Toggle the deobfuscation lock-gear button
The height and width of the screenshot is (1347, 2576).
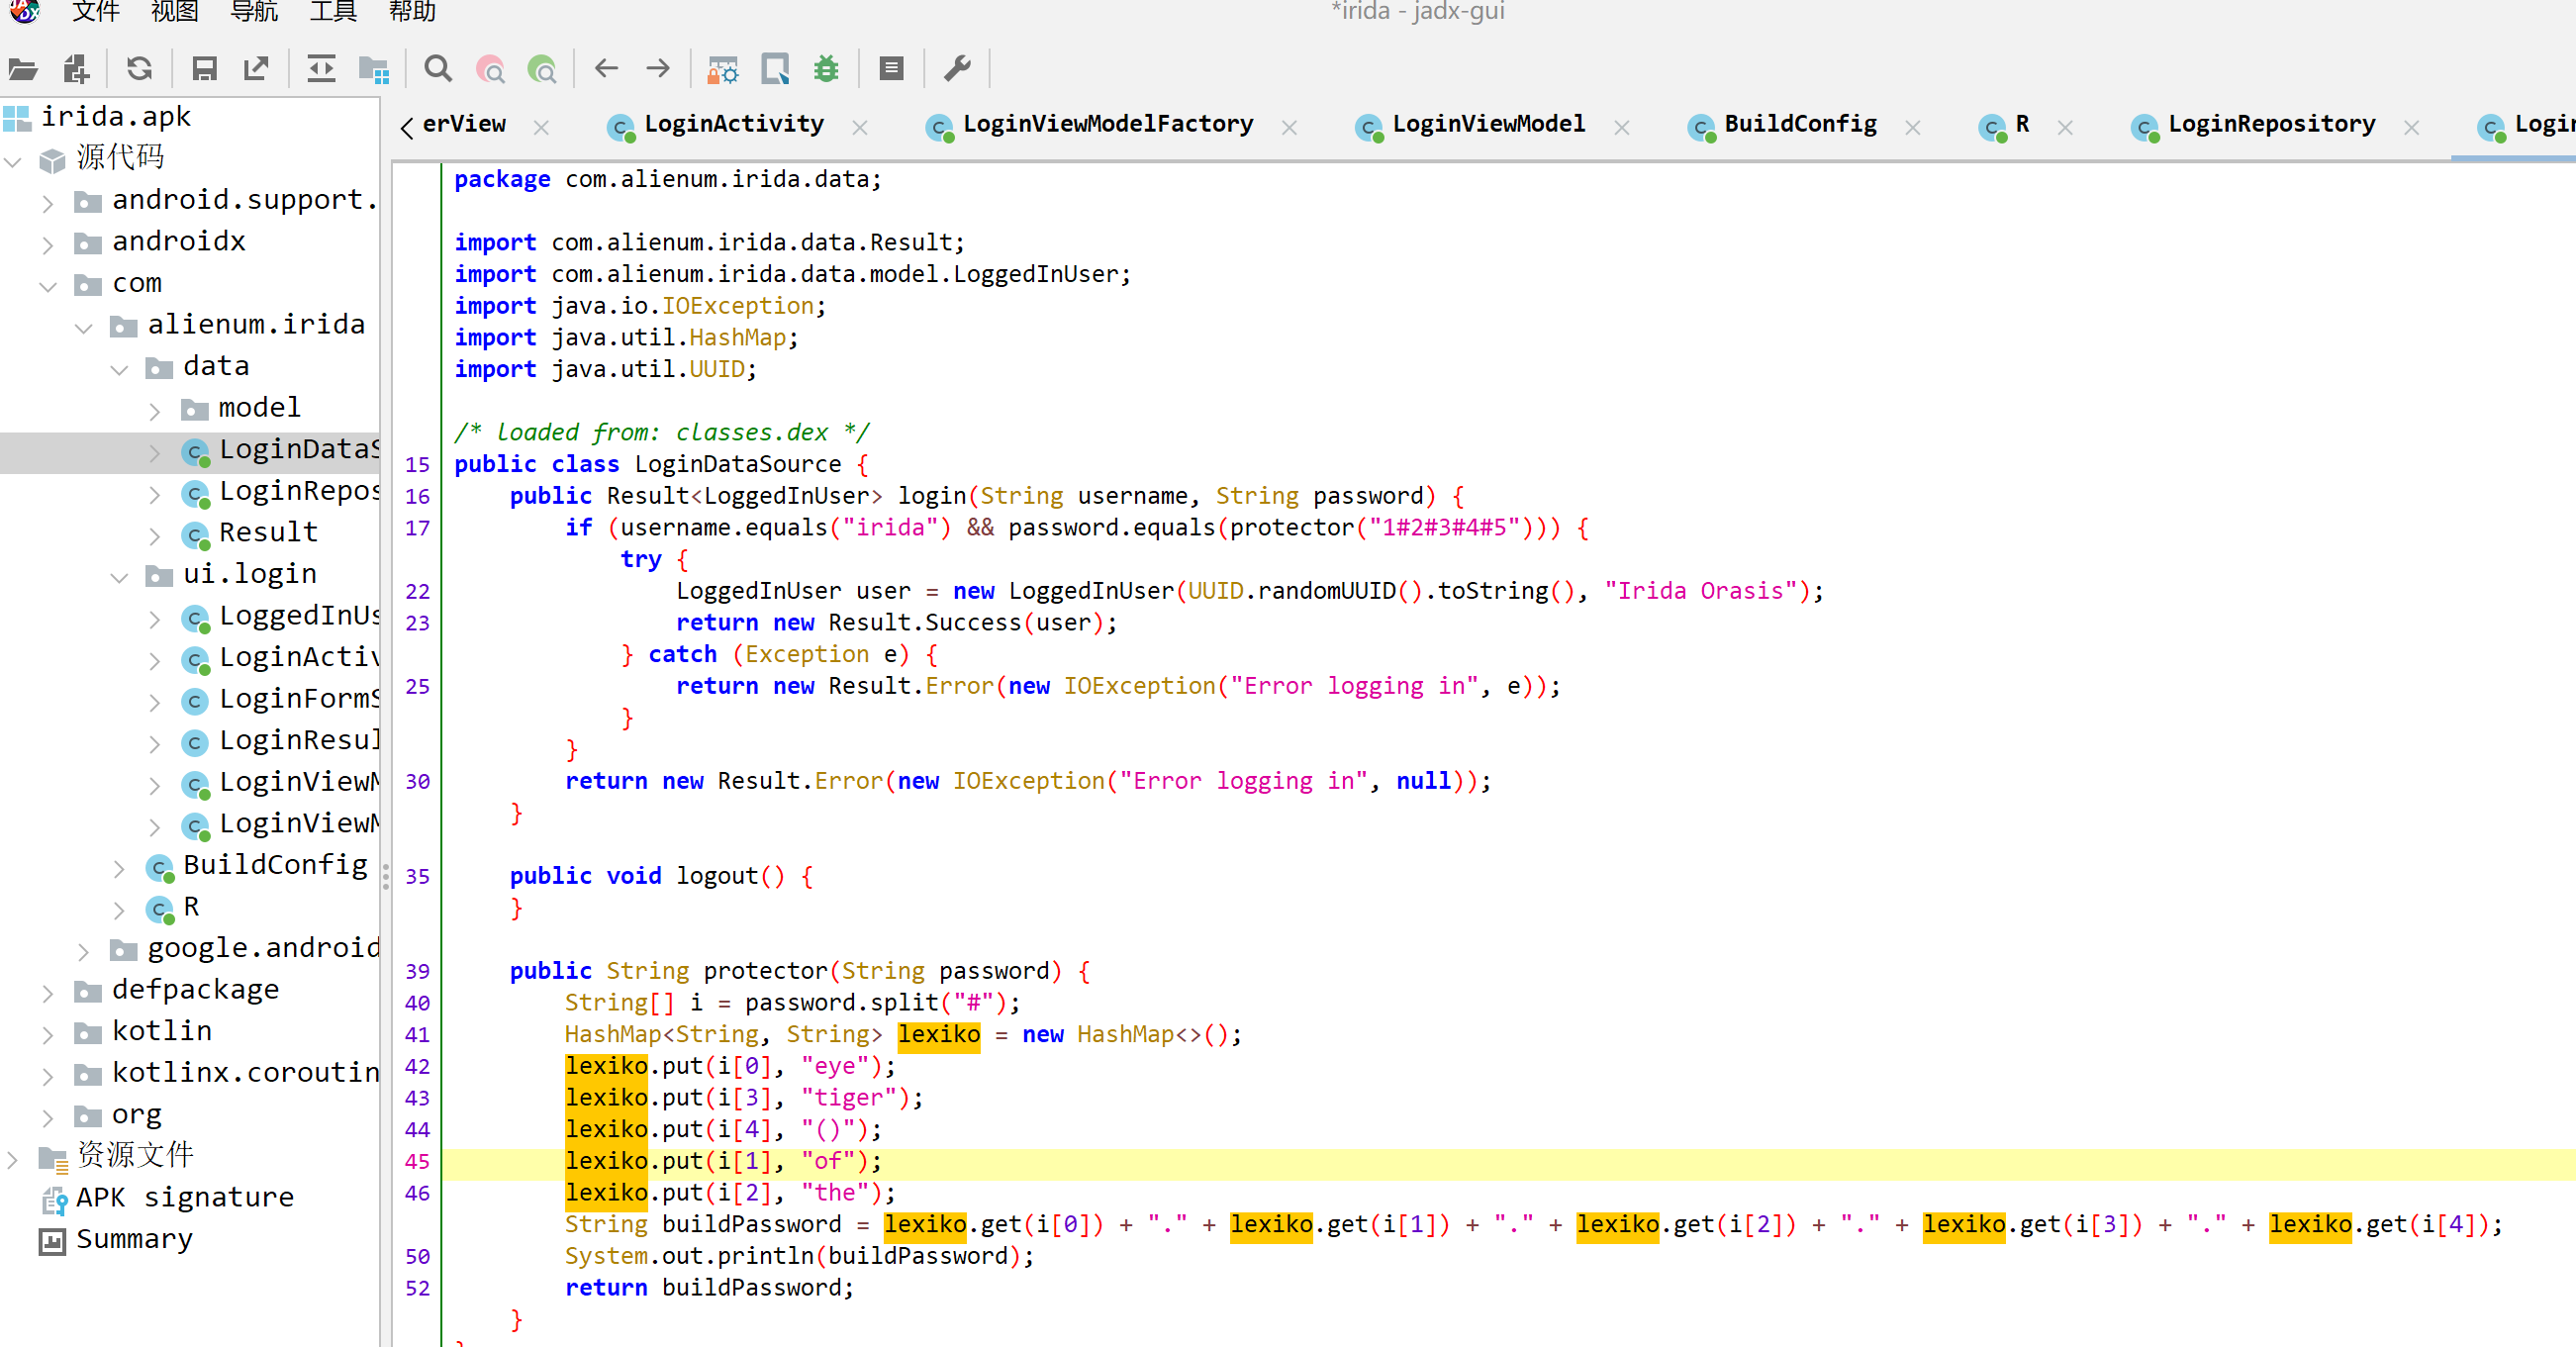(722, 69)
